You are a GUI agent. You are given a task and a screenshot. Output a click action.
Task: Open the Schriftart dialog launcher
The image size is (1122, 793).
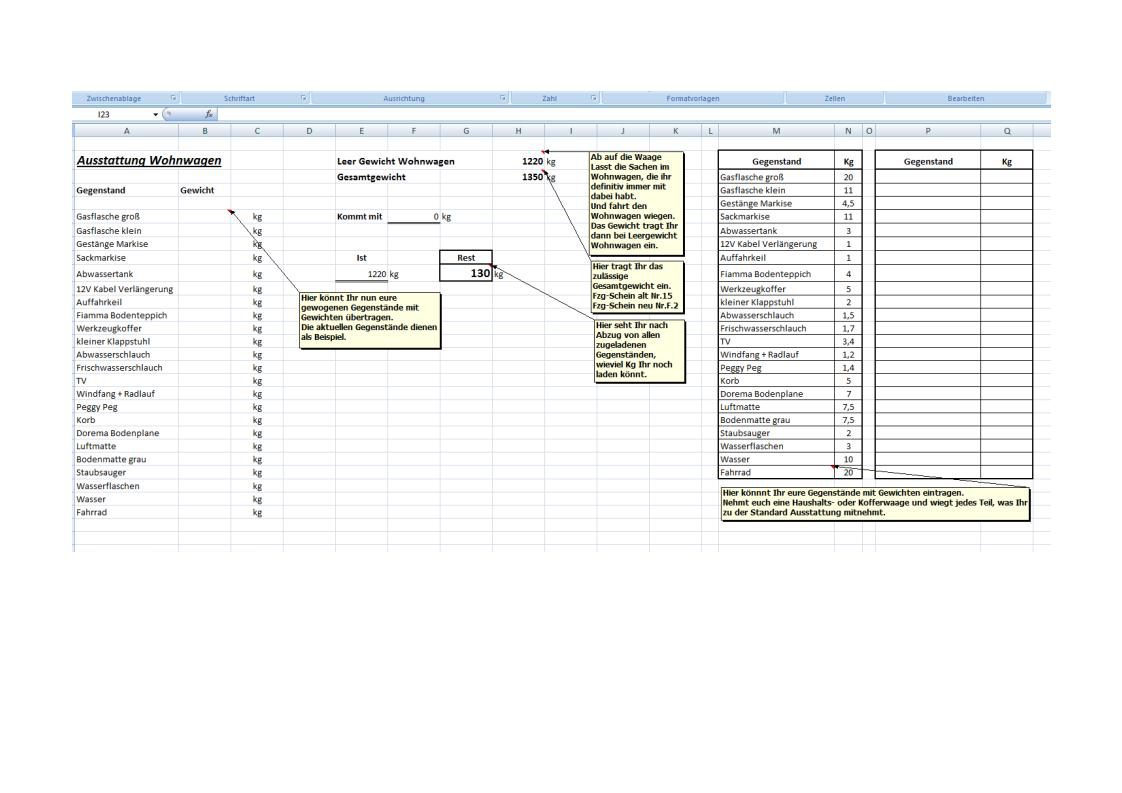tap(303, 98)
